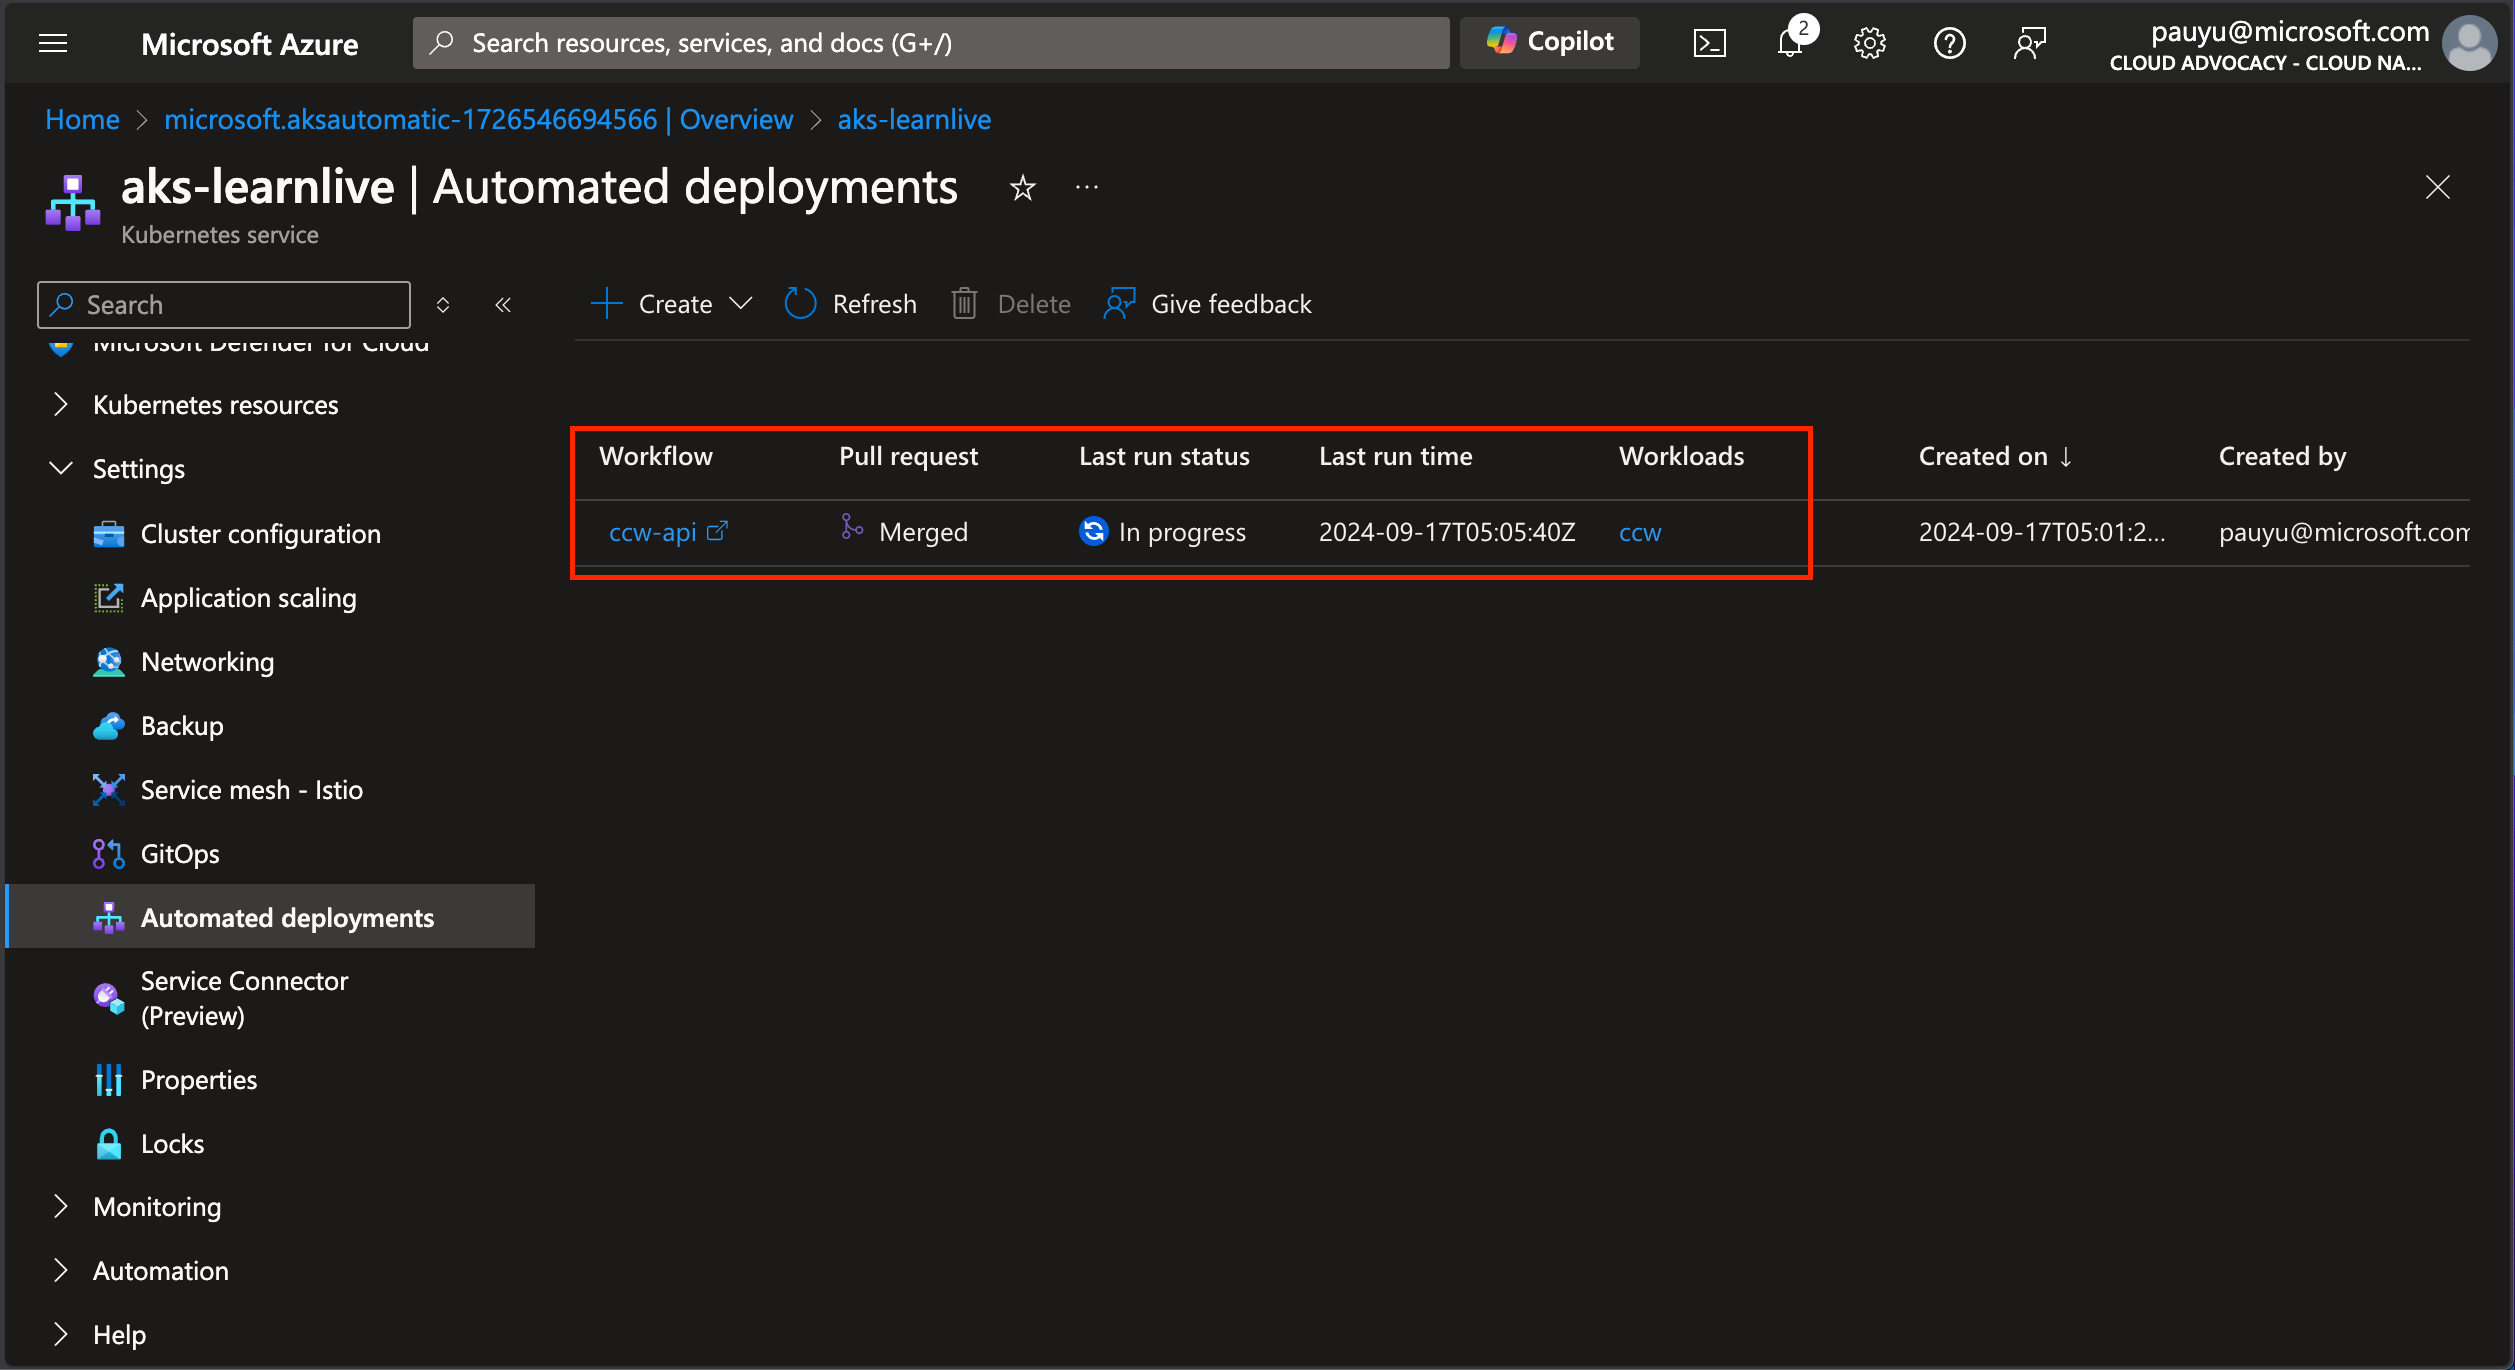Click the Properties bars icon

pos(108,1080)
